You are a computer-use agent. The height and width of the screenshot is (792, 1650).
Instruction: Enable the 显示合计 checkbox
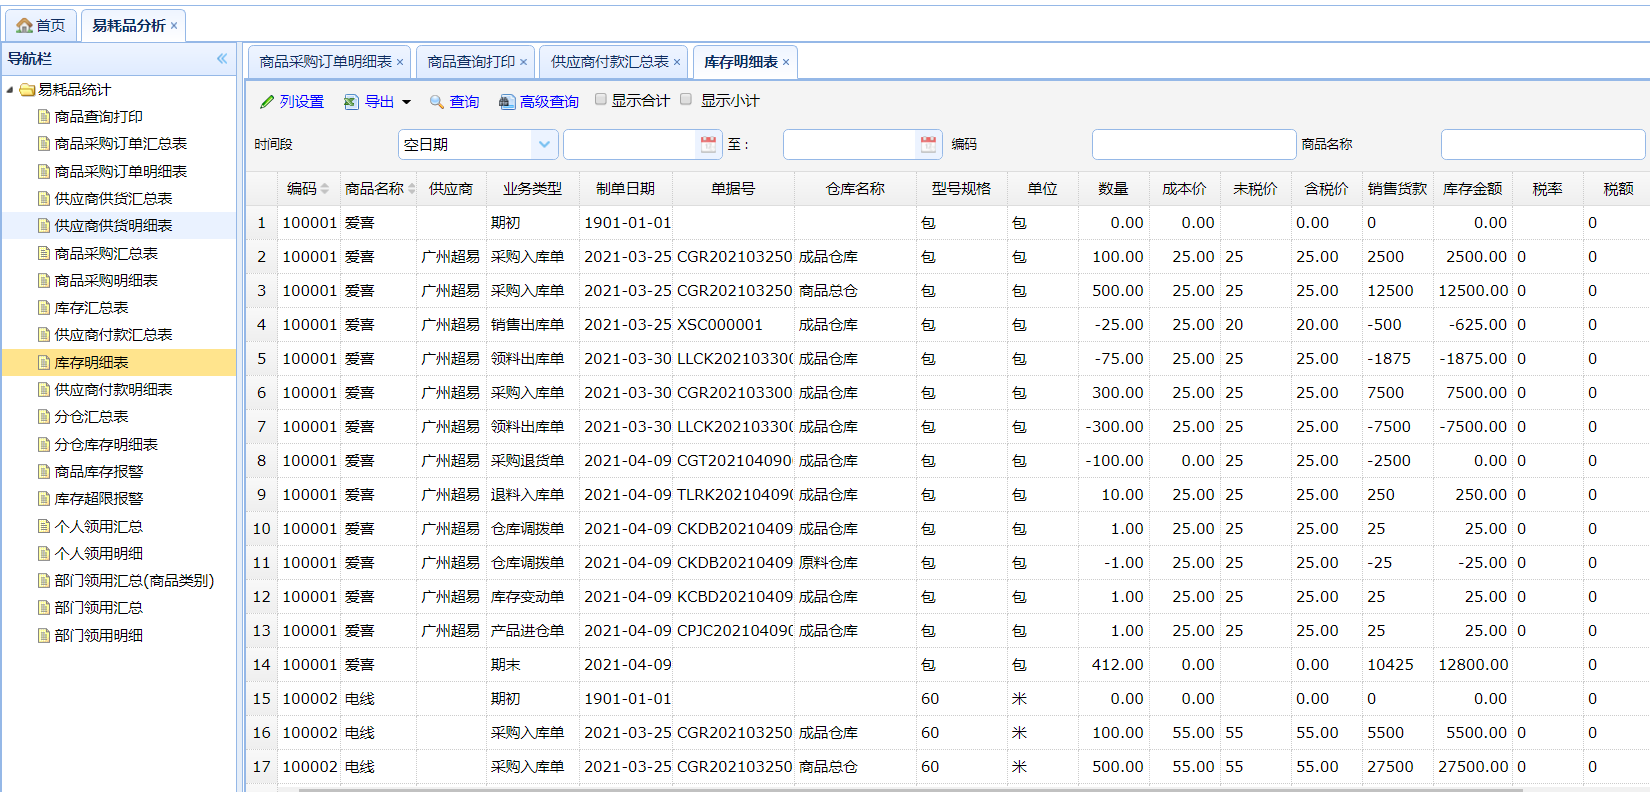coord(601,99)
